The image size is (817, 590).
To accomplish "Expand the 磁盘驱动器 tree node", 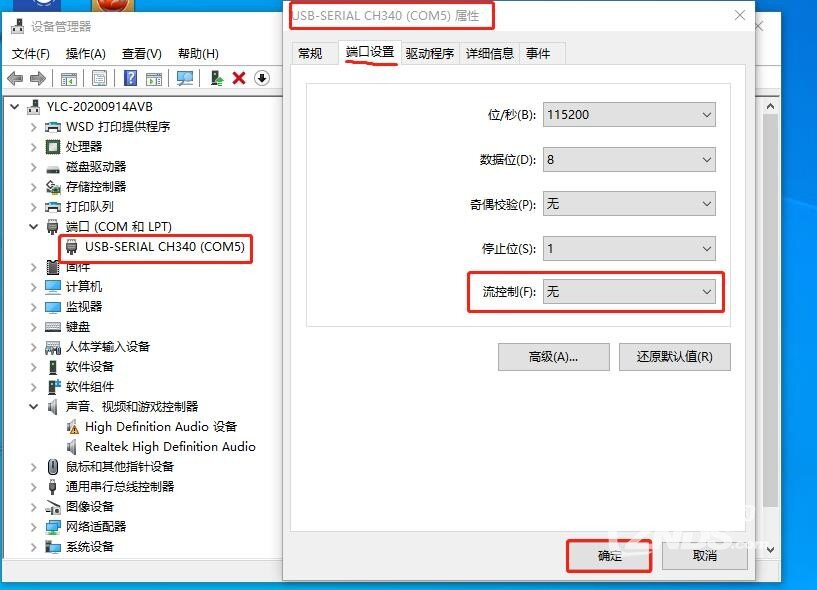I will coord(33,167).
